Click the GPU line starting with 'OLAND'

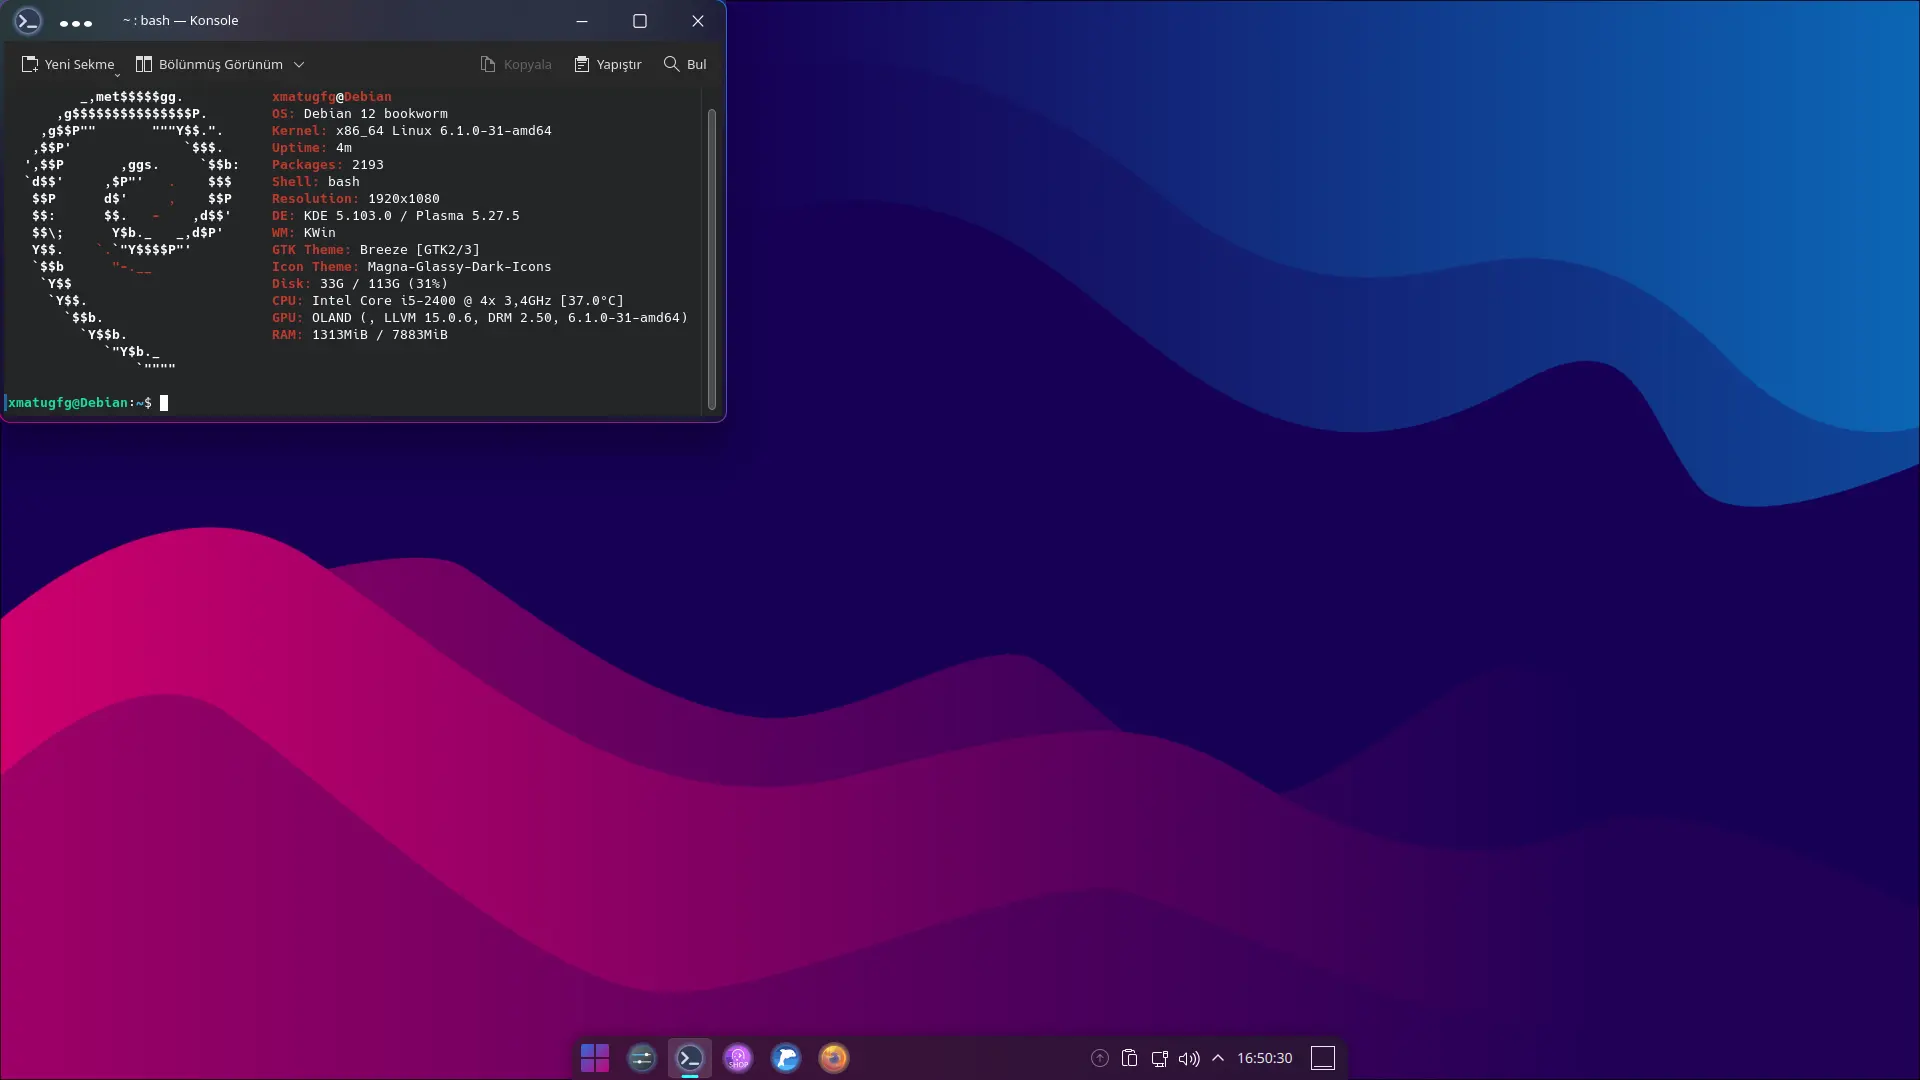tap(500, 318)
